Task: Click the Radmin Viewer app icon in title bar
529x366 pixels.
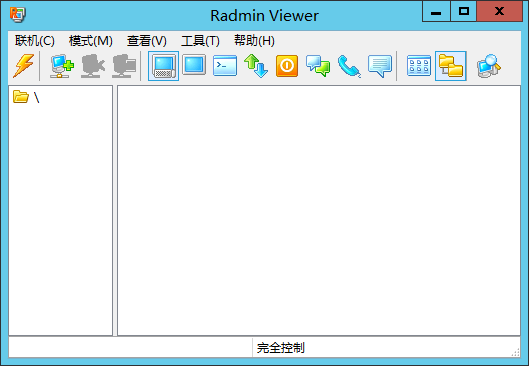Action: pyautogui.click(x=18, y=14)
